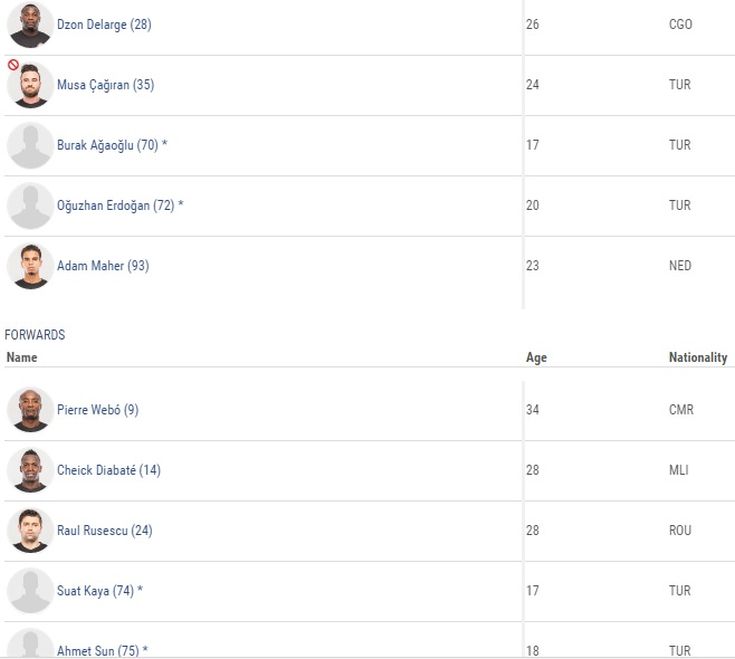This screenshot has width=735, height=659.
Task: Open Dzon Delarge (28) player link
Action: (x=104, y=24)
